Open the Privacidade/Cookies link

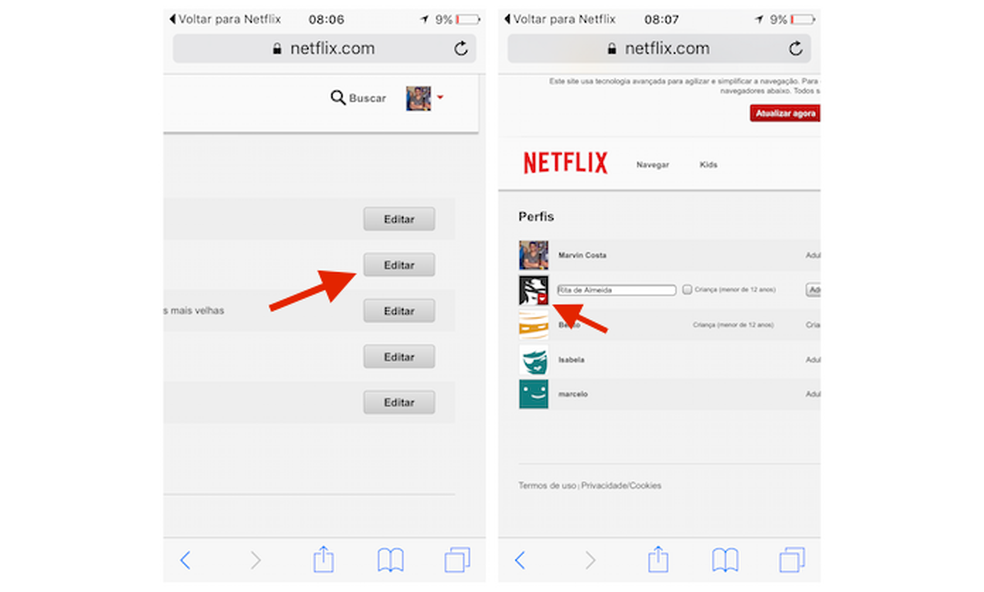tap(622, 485)
